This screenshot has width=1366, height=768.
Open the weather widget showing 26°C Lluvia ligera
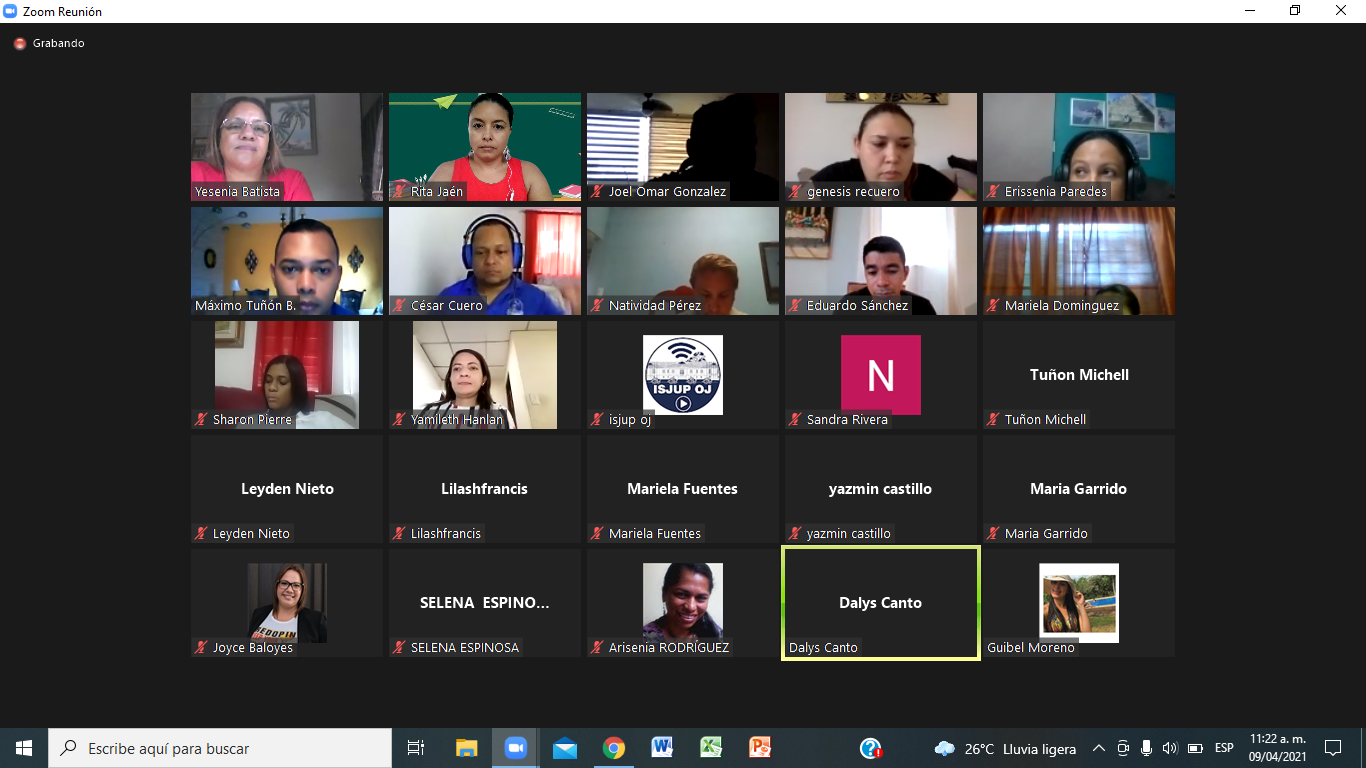coord(1005,748)
